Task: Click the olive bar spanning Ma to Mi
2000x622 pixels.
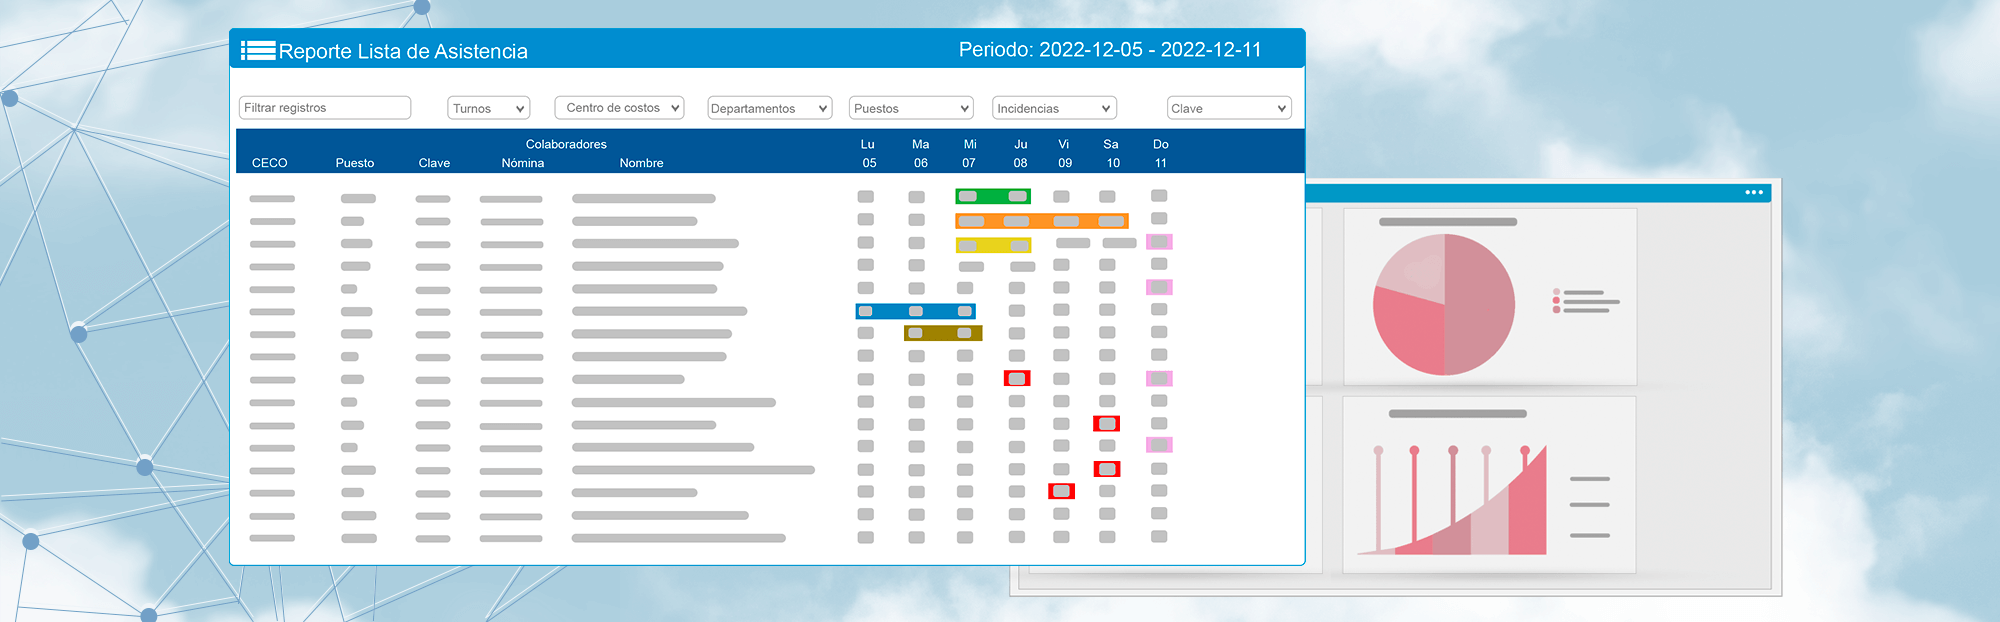Action: (x=942, y=333)
